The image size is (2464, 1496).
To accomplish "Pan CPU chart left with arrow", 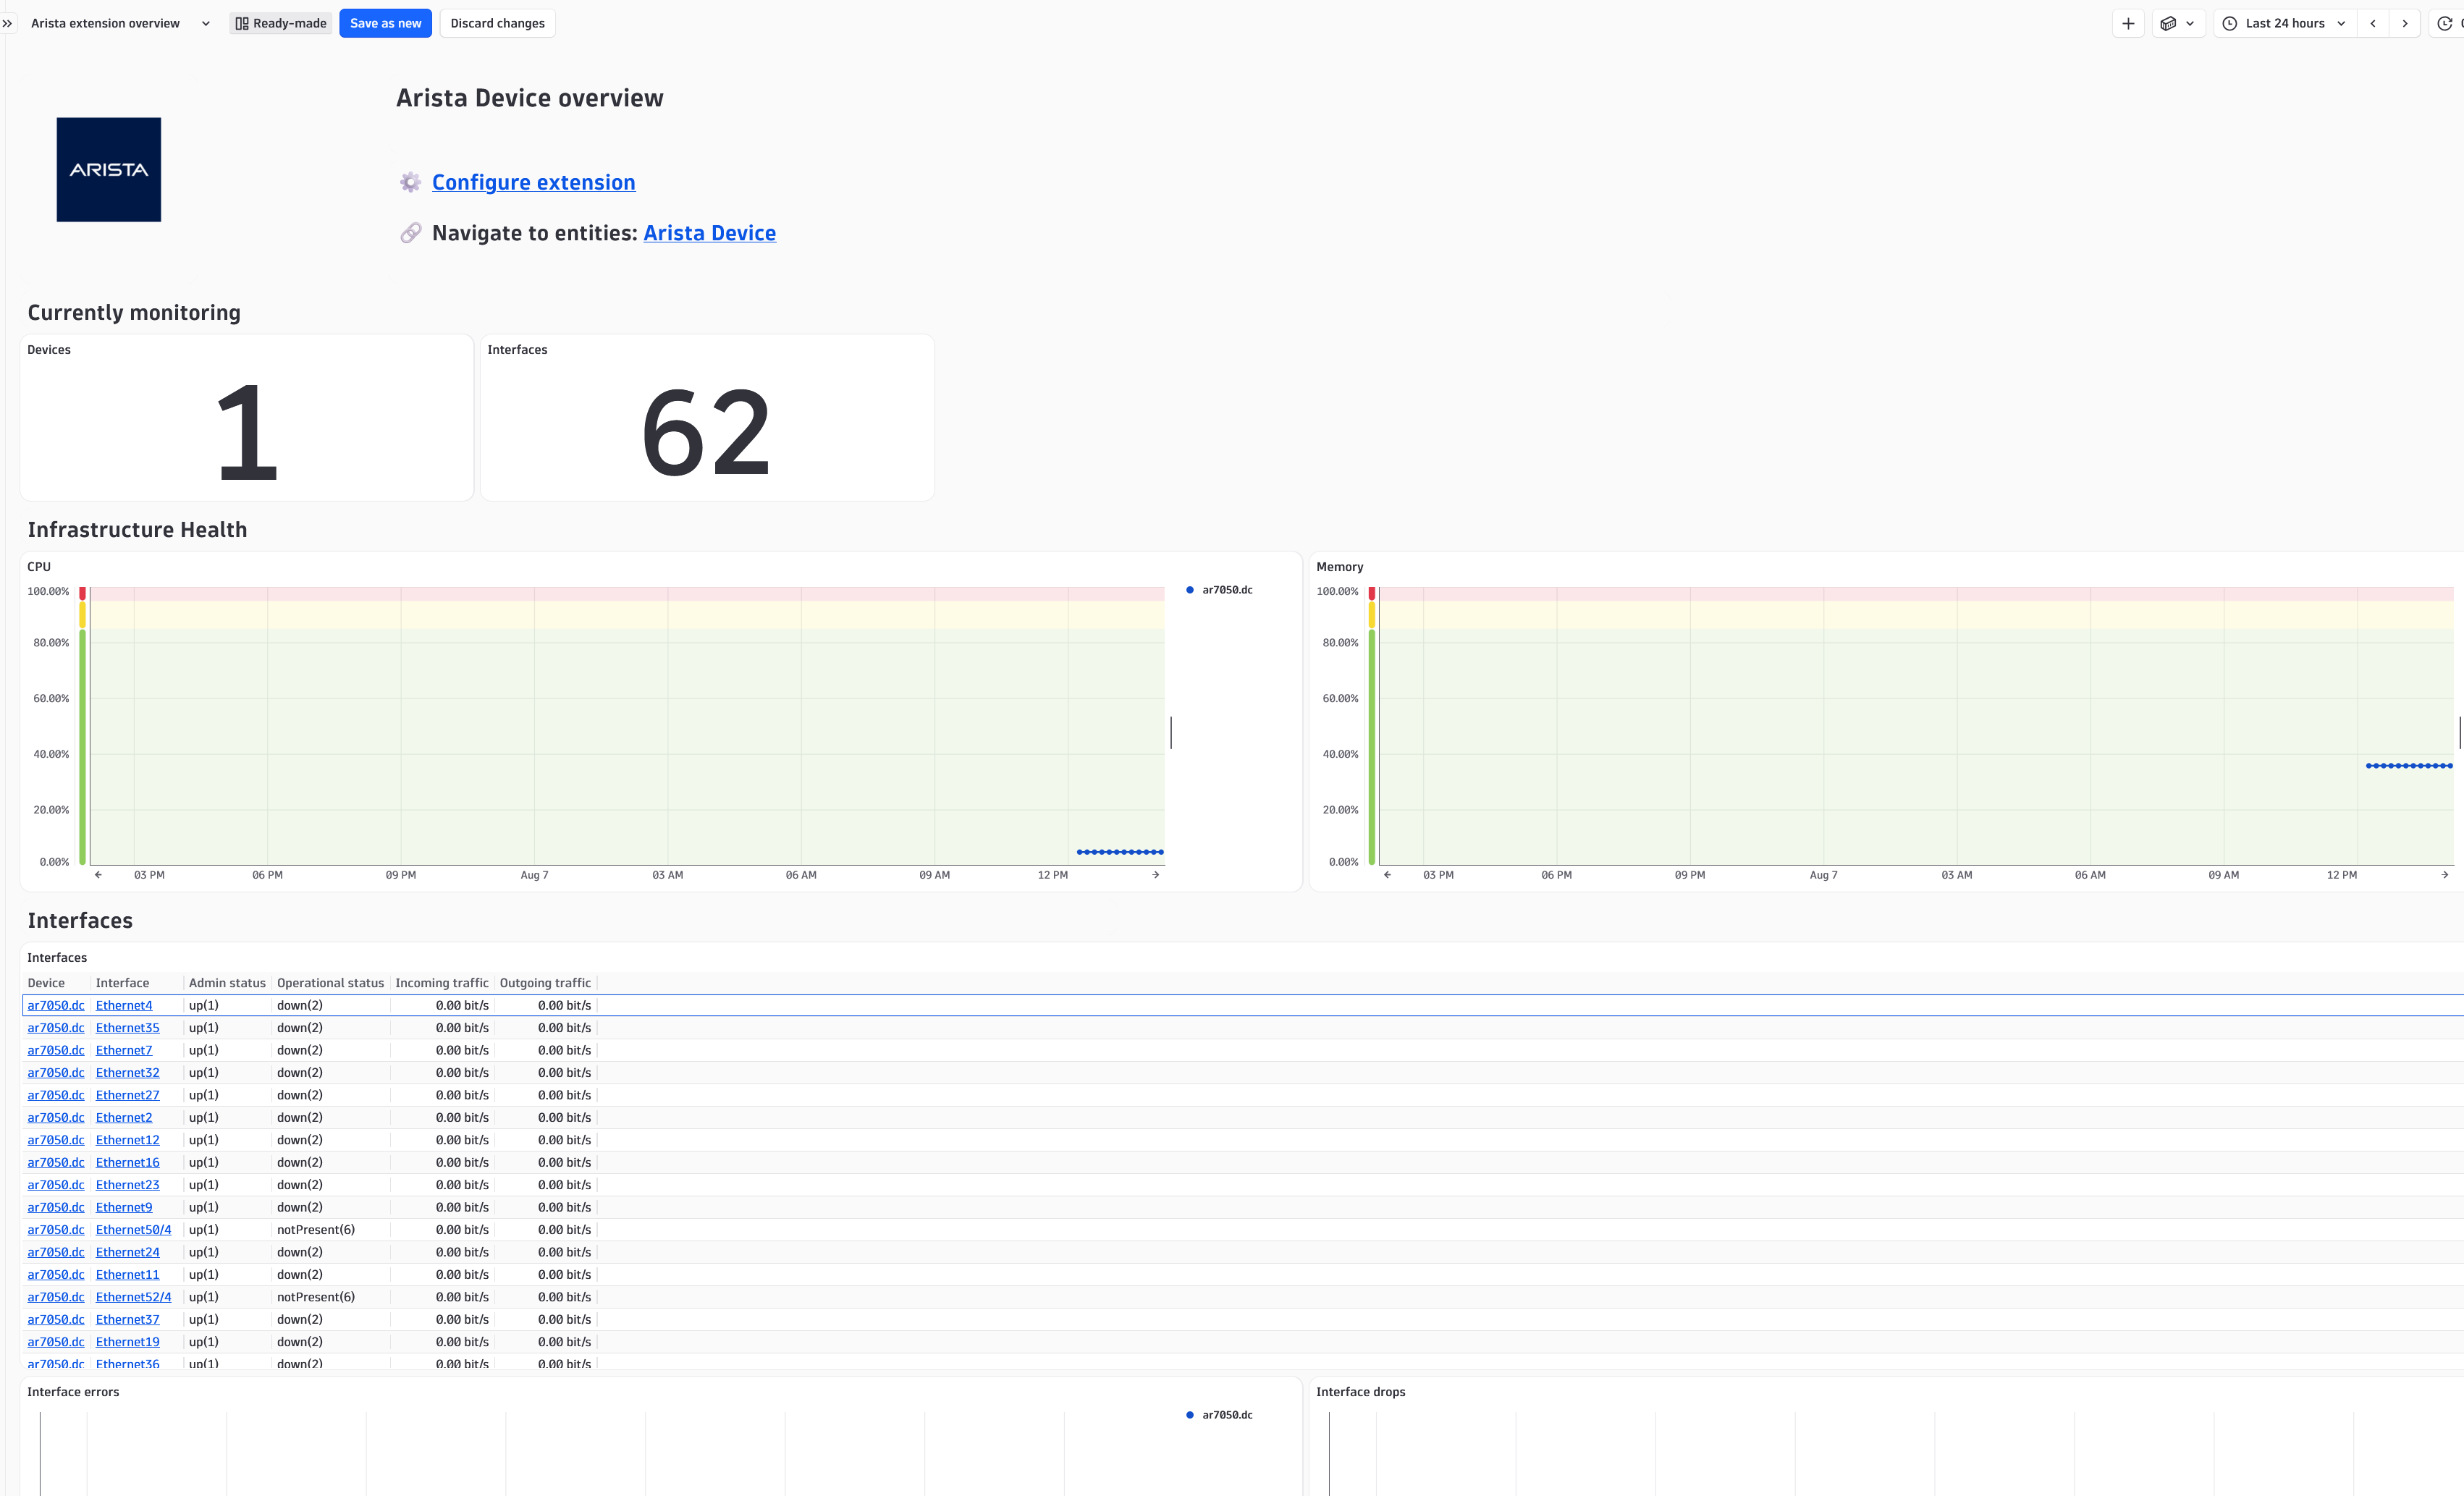I will tap(98, 875).
